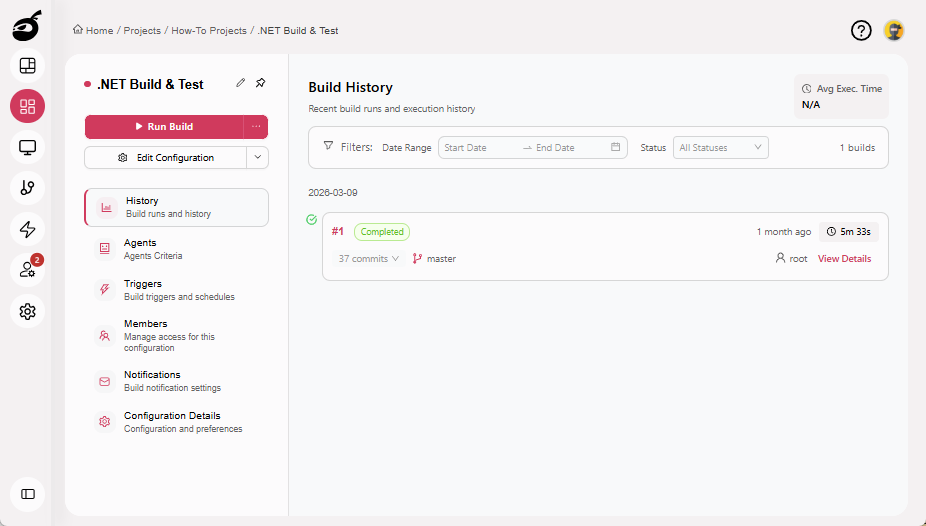The width and height of the screenshot is (926, 526).
Task: Click the master branch name
Action: 441,259
